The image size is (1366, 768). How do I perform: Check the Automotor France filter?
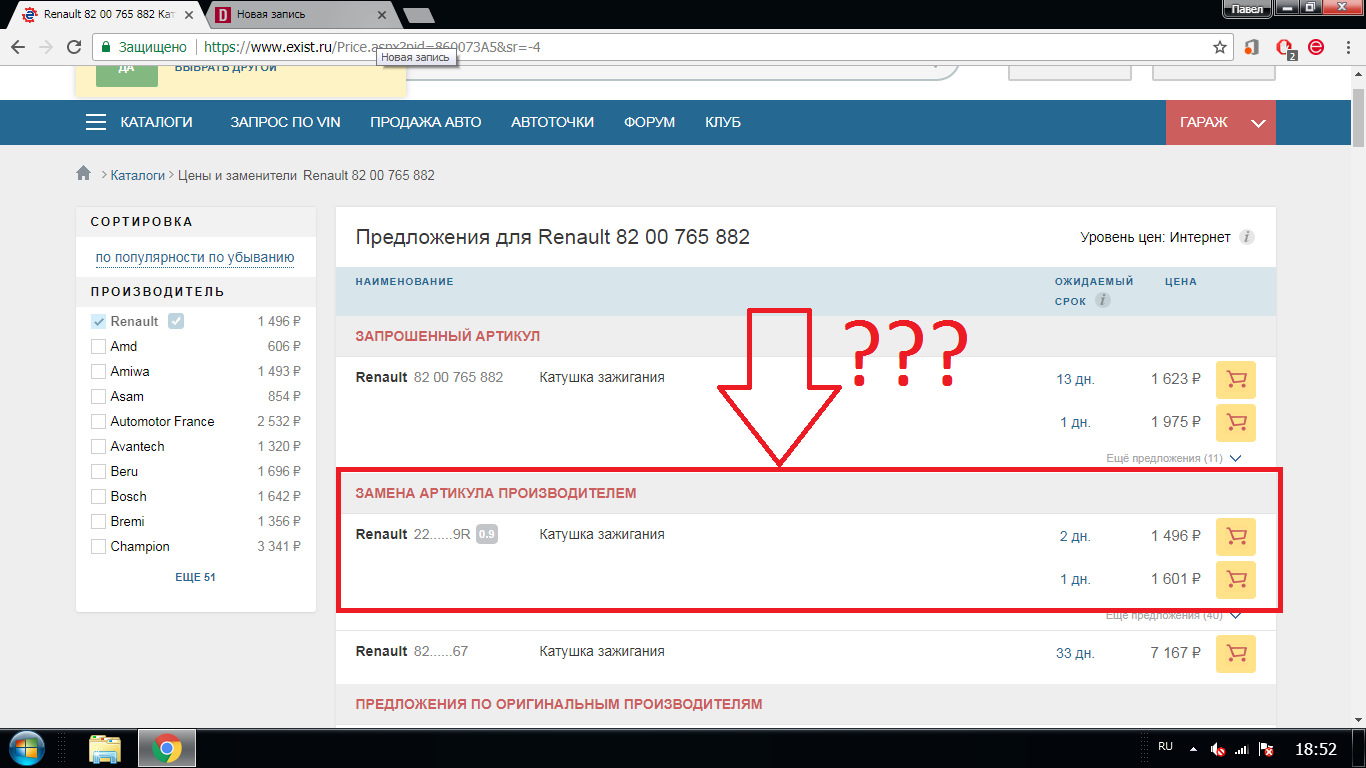coord(98,422)
